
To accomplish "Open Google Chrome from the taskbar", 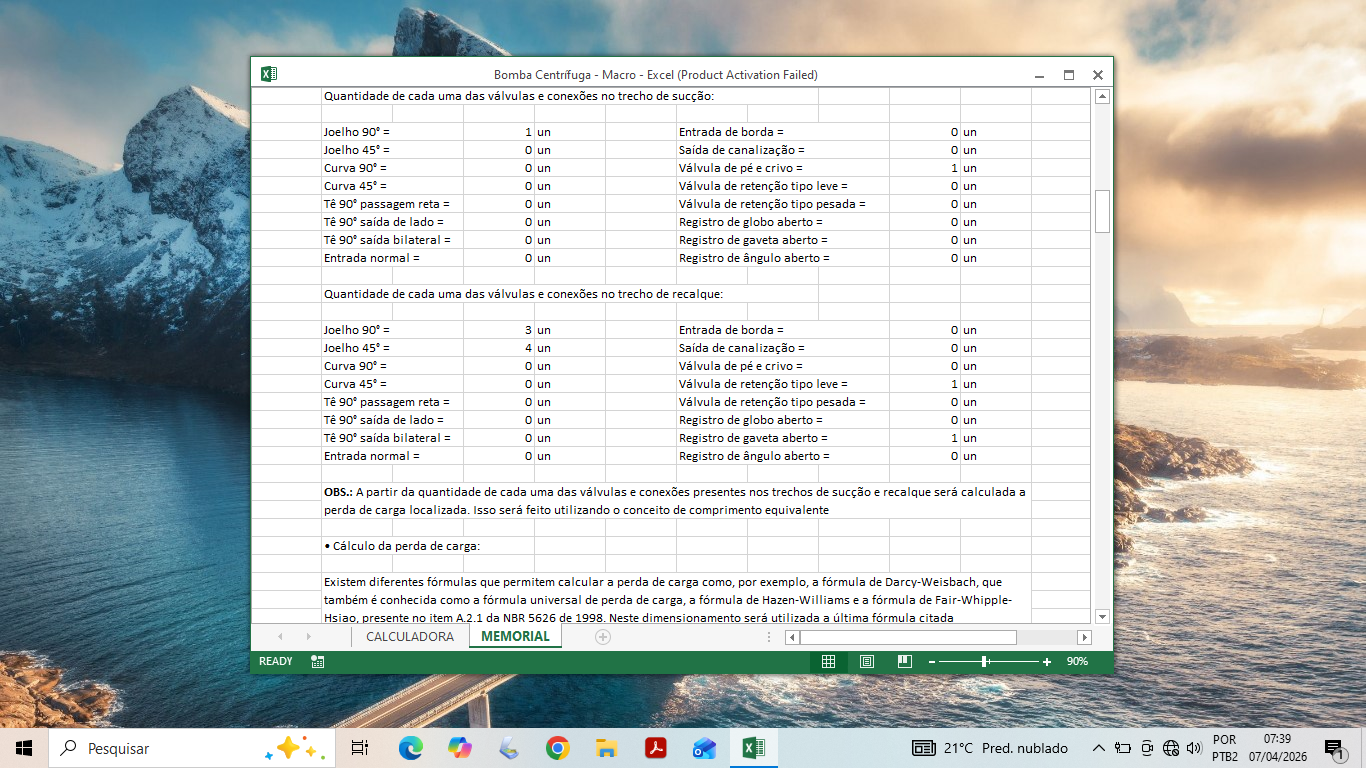I will pyautogui.click(x=557, y=748).
